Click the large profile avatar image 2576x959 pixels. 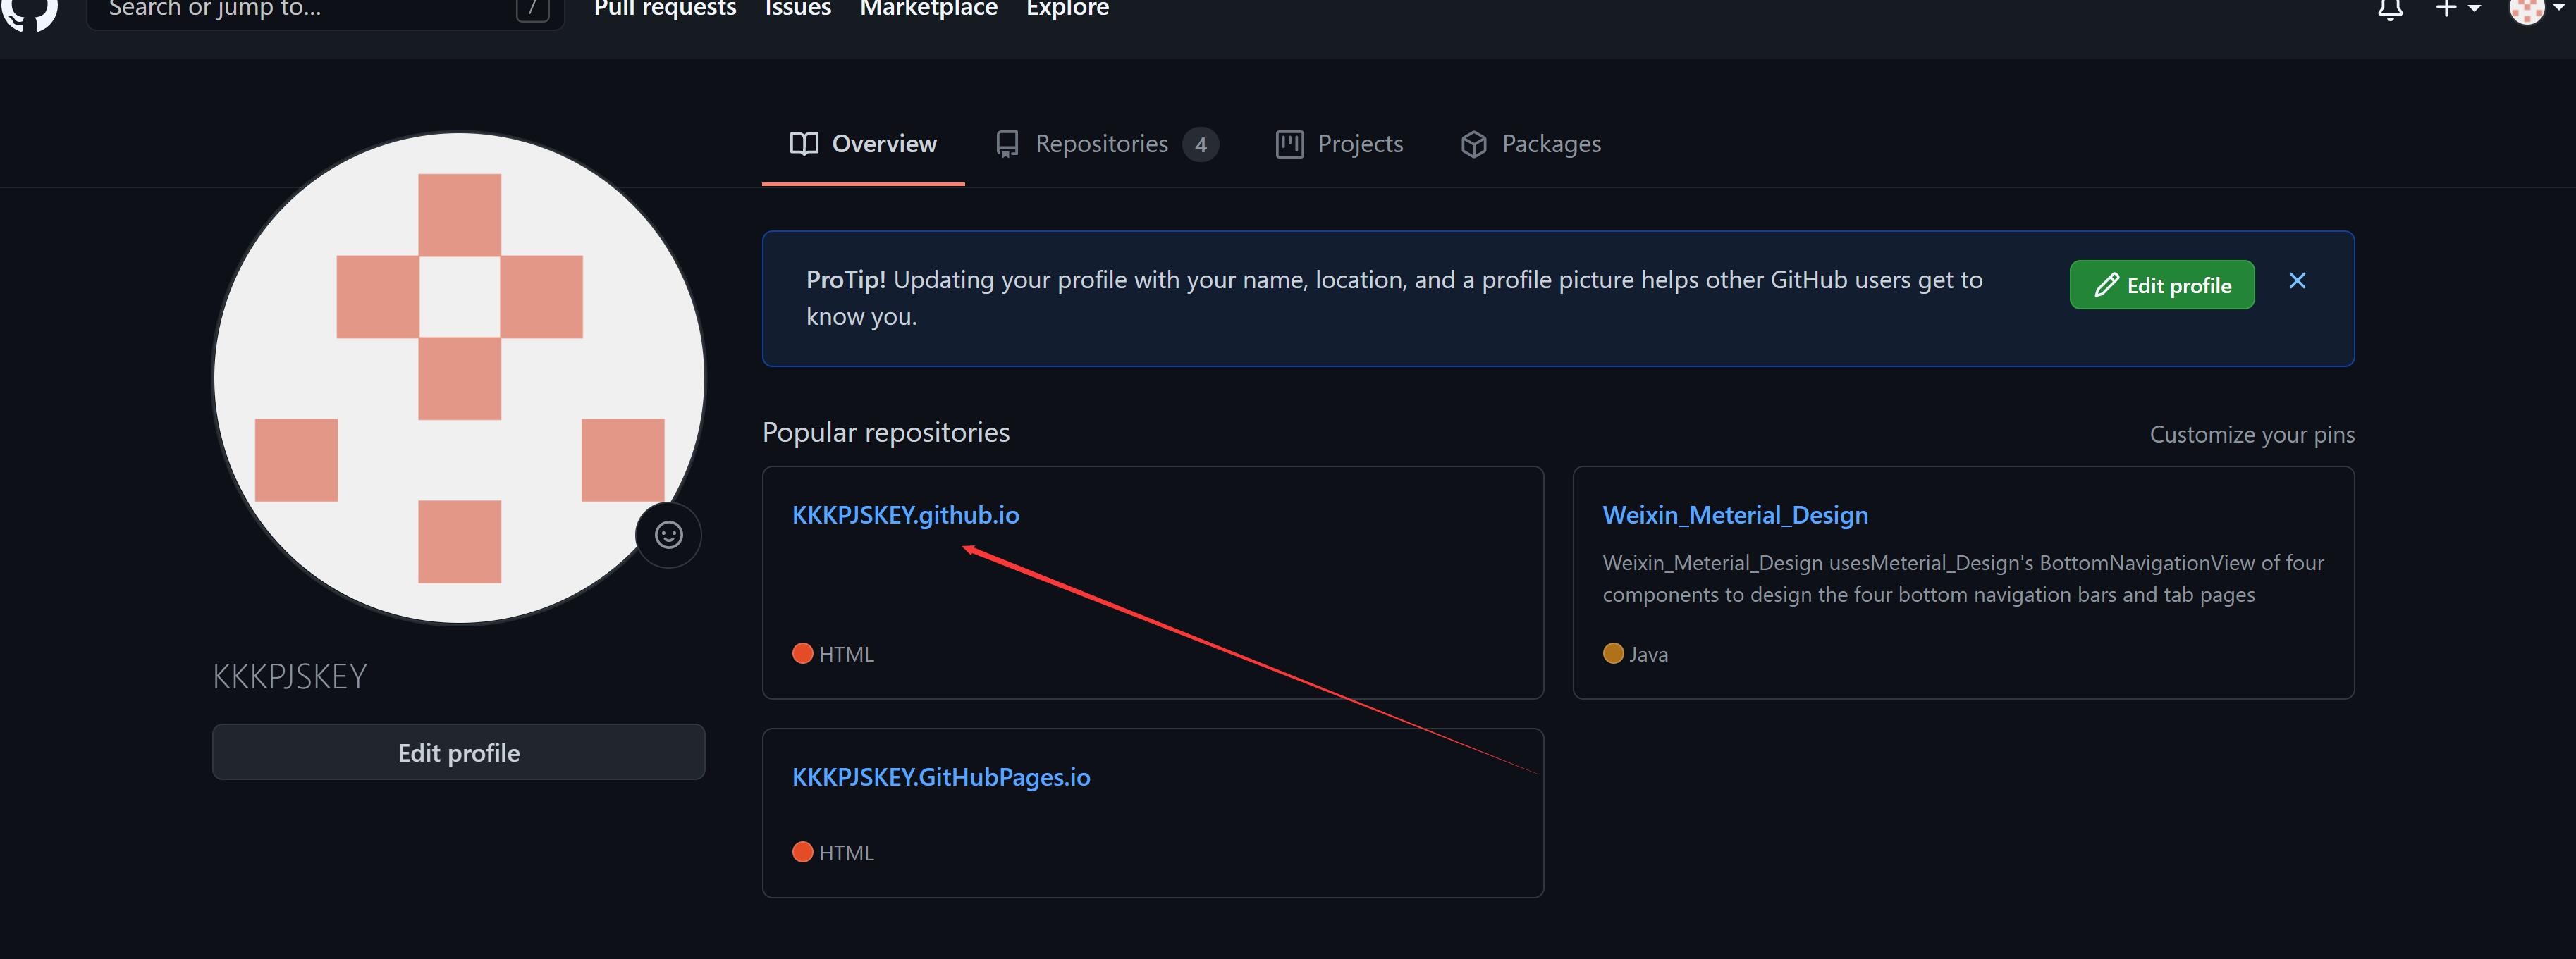(x=458, y=378)
